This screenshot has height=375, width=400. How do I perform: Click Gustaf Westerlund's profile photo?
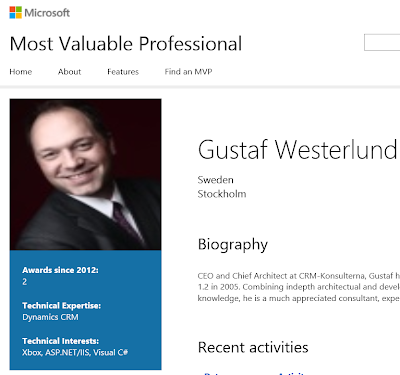[x=85, y=174]
